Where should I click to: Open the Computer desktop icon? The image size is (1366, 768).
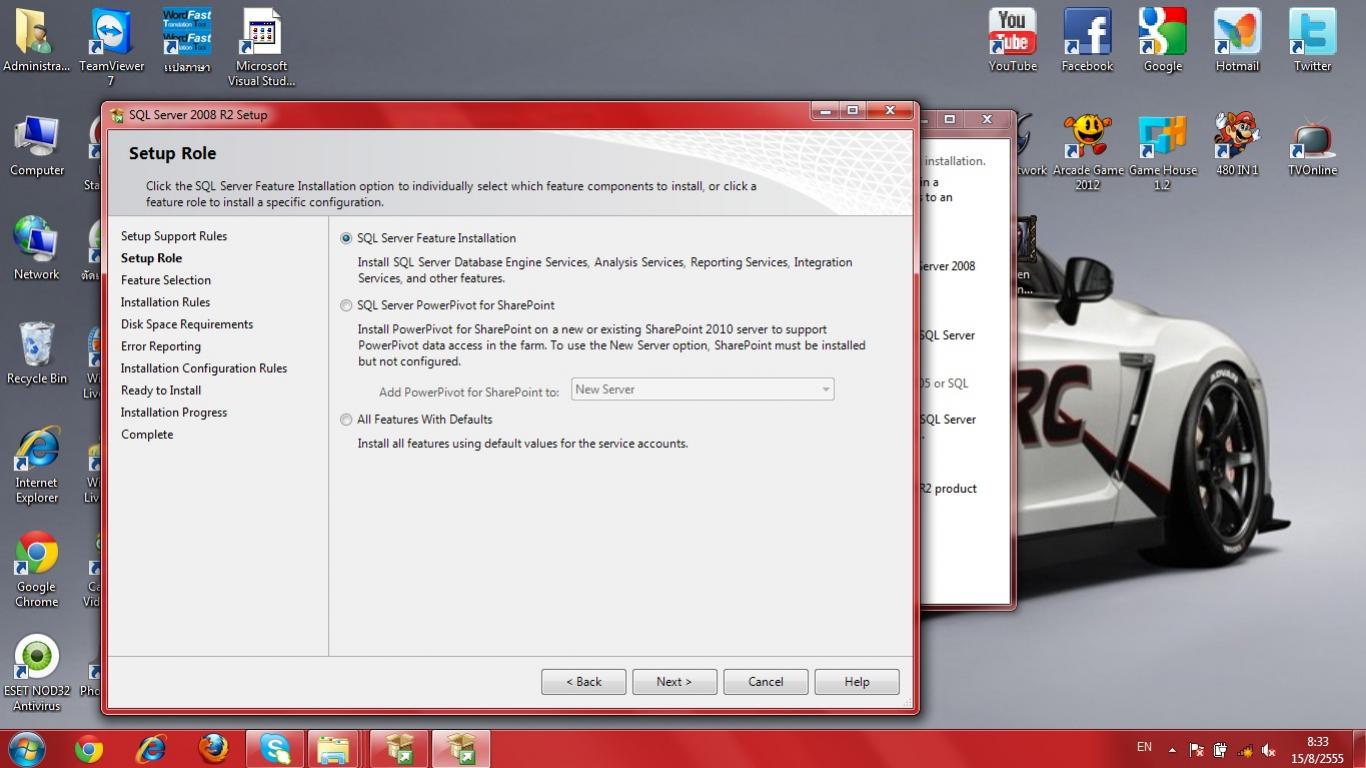[x=37, y=146]
